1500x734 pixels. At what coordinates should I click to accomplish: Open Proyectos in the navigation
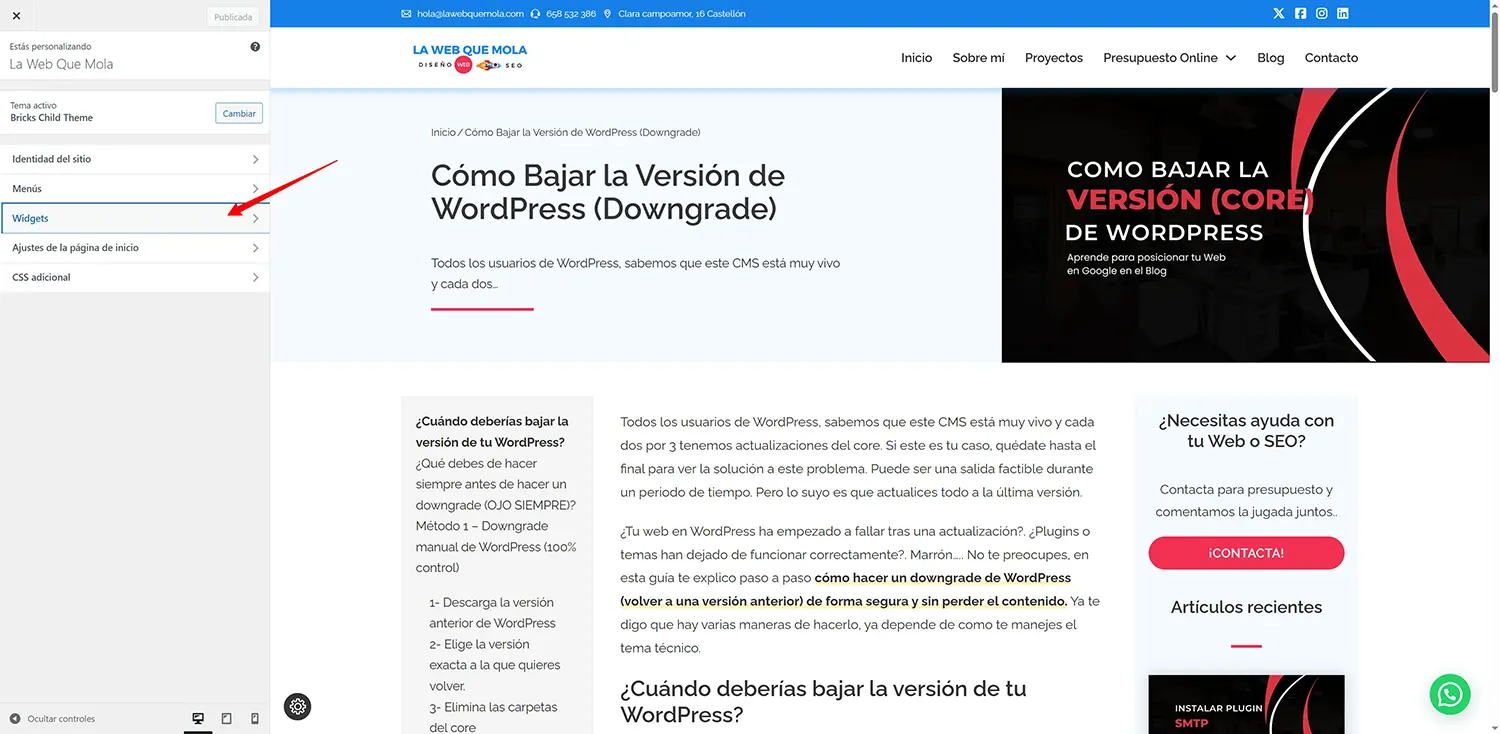pyautogui.click(x=1054, y=58)
